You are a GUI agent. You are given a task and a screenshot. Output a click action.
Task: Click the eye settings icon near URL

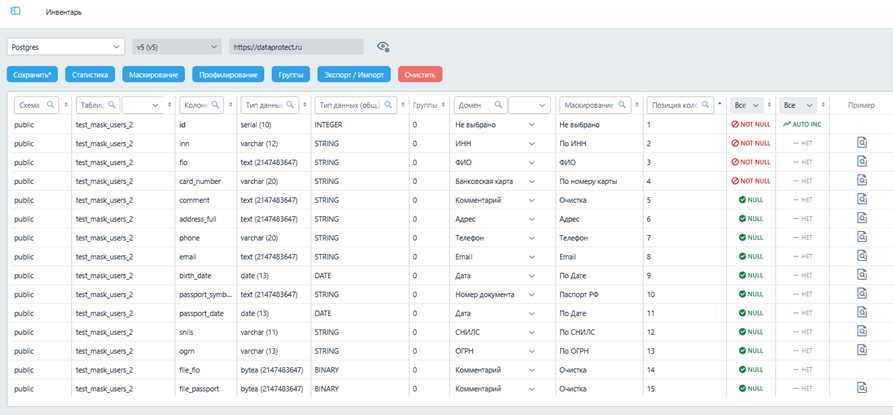click(382, 46)
